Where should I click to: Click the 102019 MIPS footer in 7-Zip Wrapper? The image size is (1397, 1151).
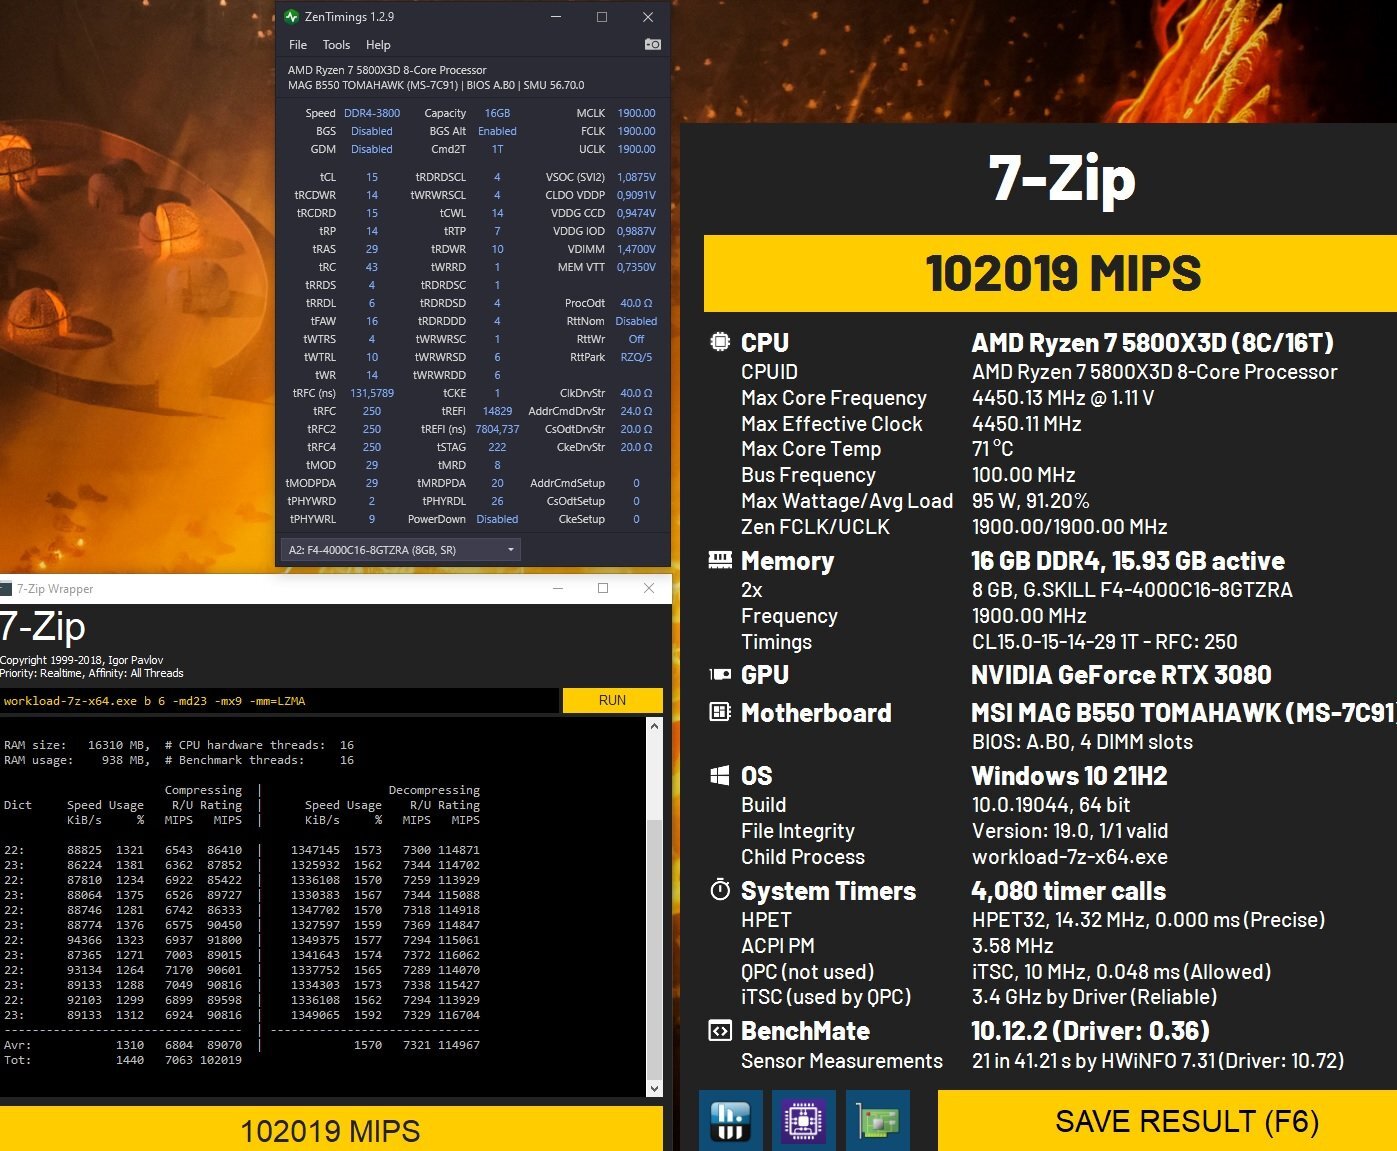click(331, 1130)
